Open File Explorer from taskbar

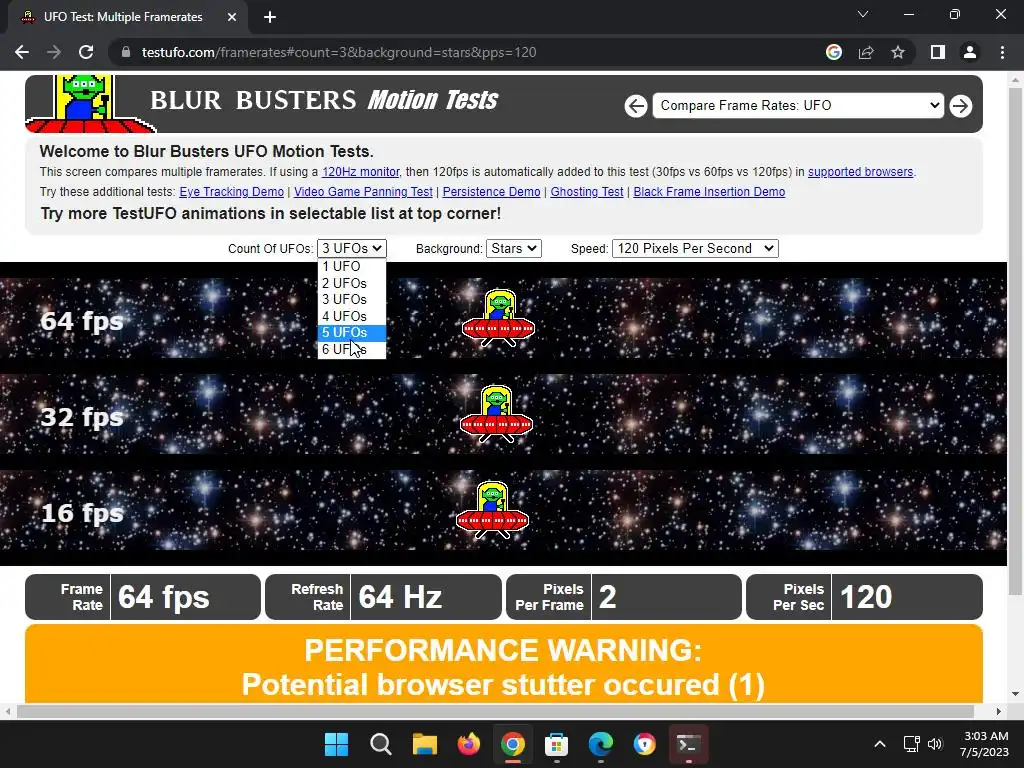tap(424, 744)
